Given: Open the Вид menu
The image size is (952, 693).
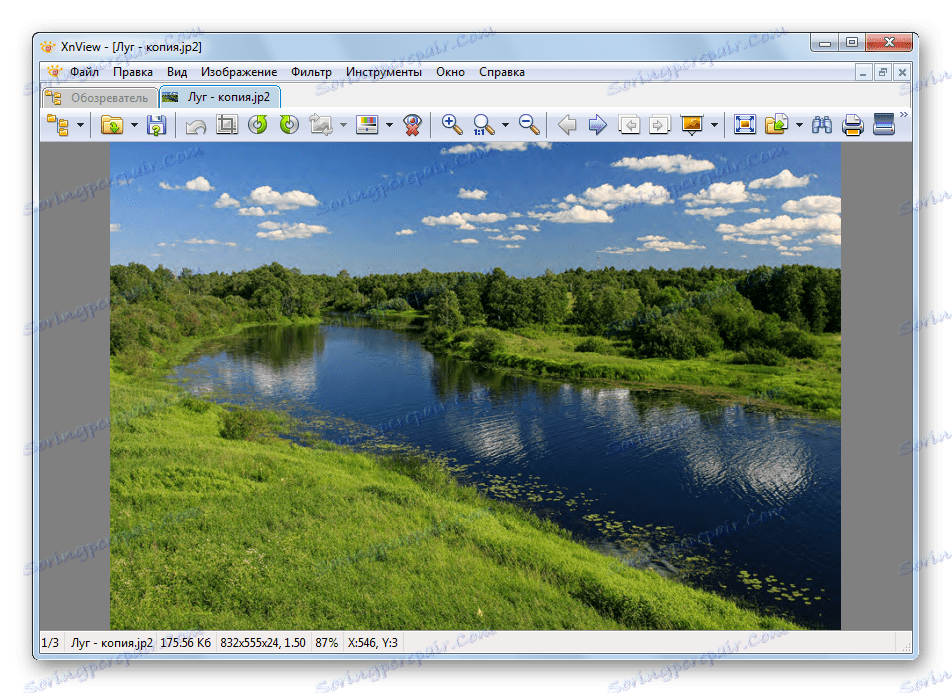Looking at the screenshot, I should pyautogui.click(x=177, y=72).
